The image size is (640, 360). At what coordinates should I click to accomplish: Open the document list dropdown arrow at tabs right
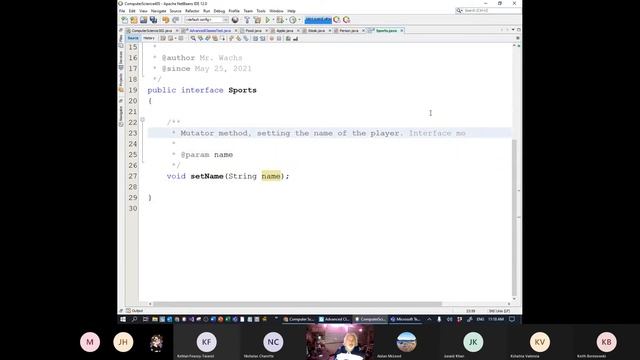click(513, 30)
